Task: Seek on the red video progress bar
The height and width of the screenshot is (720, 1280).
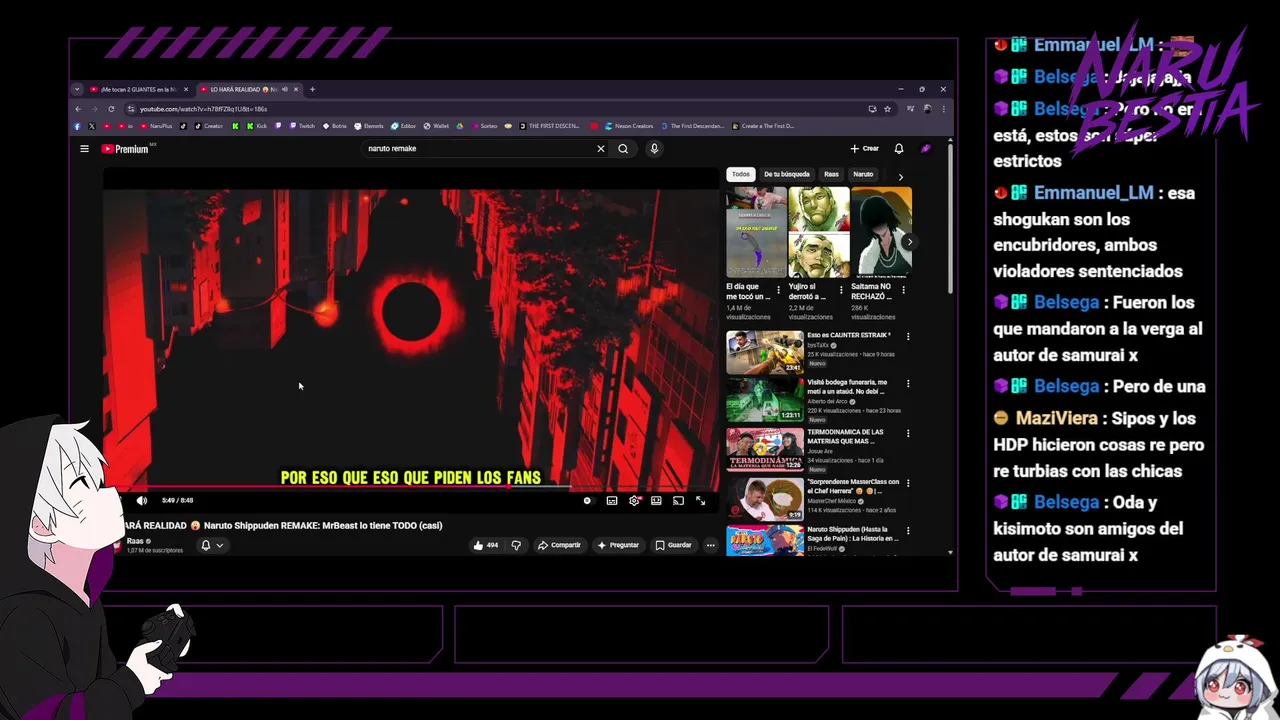Action: pyautogui.click(x=411, y=489)
